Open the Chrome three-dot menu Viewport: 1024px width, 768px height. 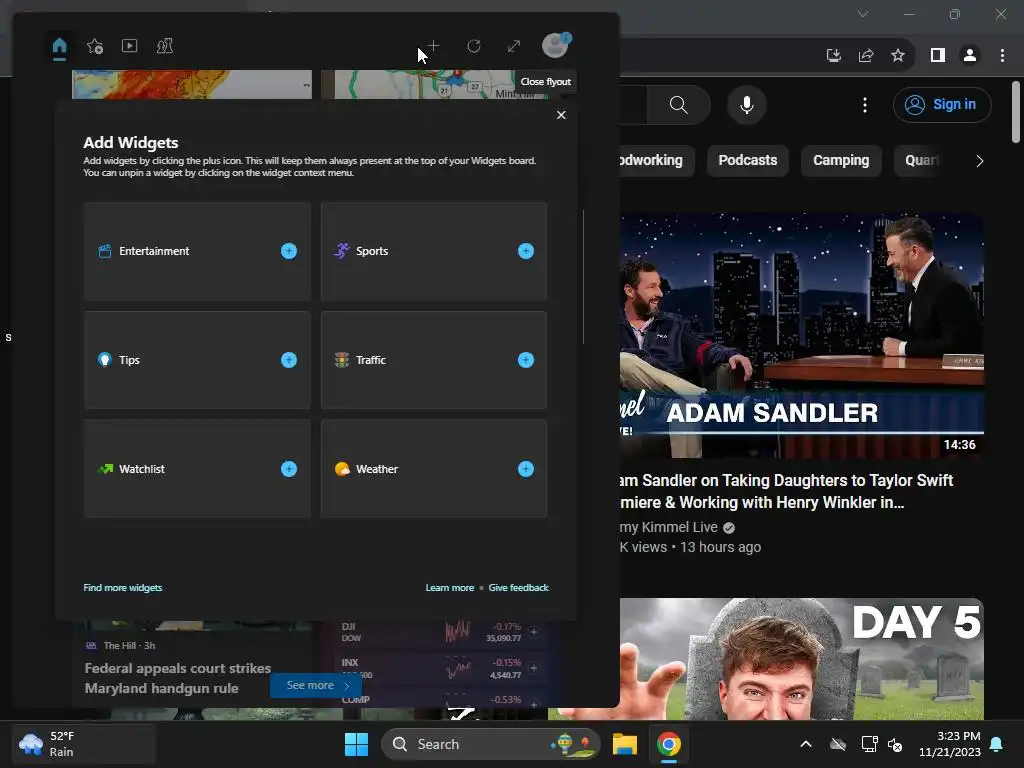[x=1002, y=56]
